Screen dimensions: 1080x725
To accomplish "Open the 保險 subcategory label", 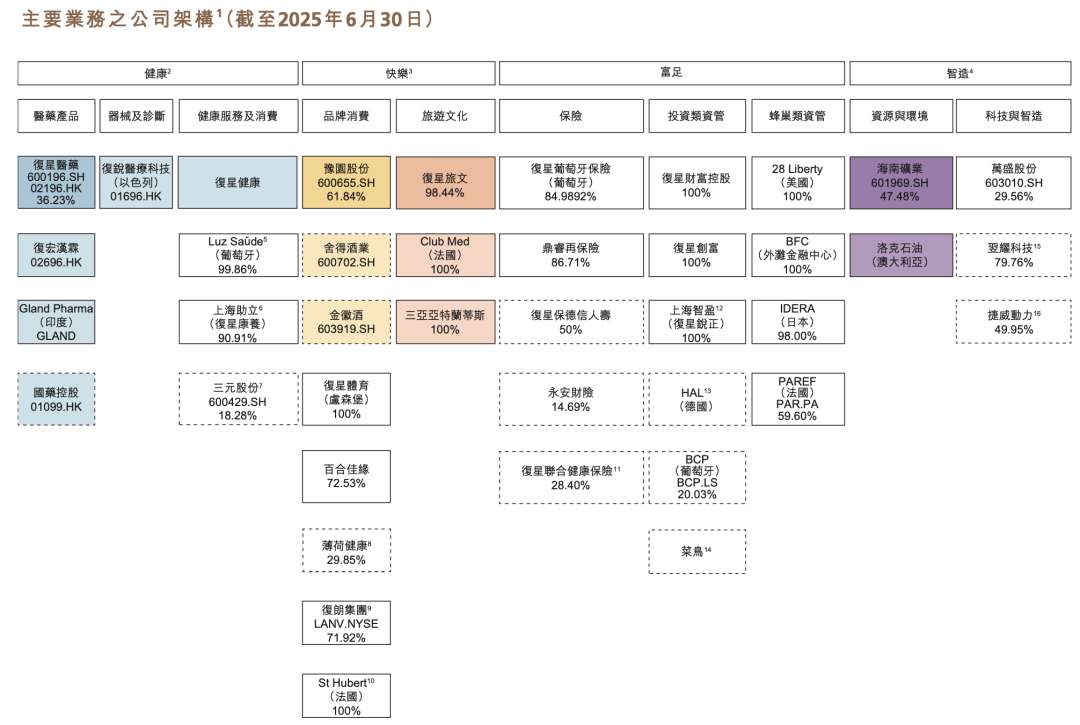I will pyautogui.click(x=571, y=115).
